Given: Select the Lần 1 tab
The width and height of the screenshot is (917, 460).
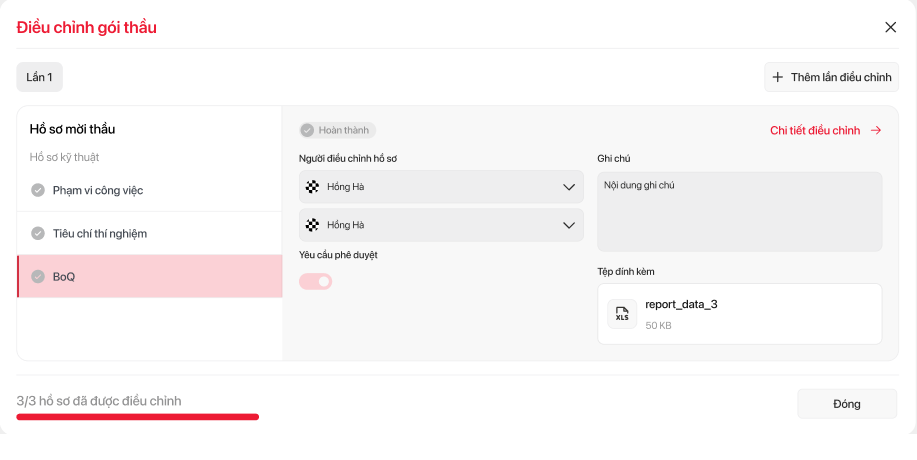Looking at the screenshot, I should pos(40,77).
